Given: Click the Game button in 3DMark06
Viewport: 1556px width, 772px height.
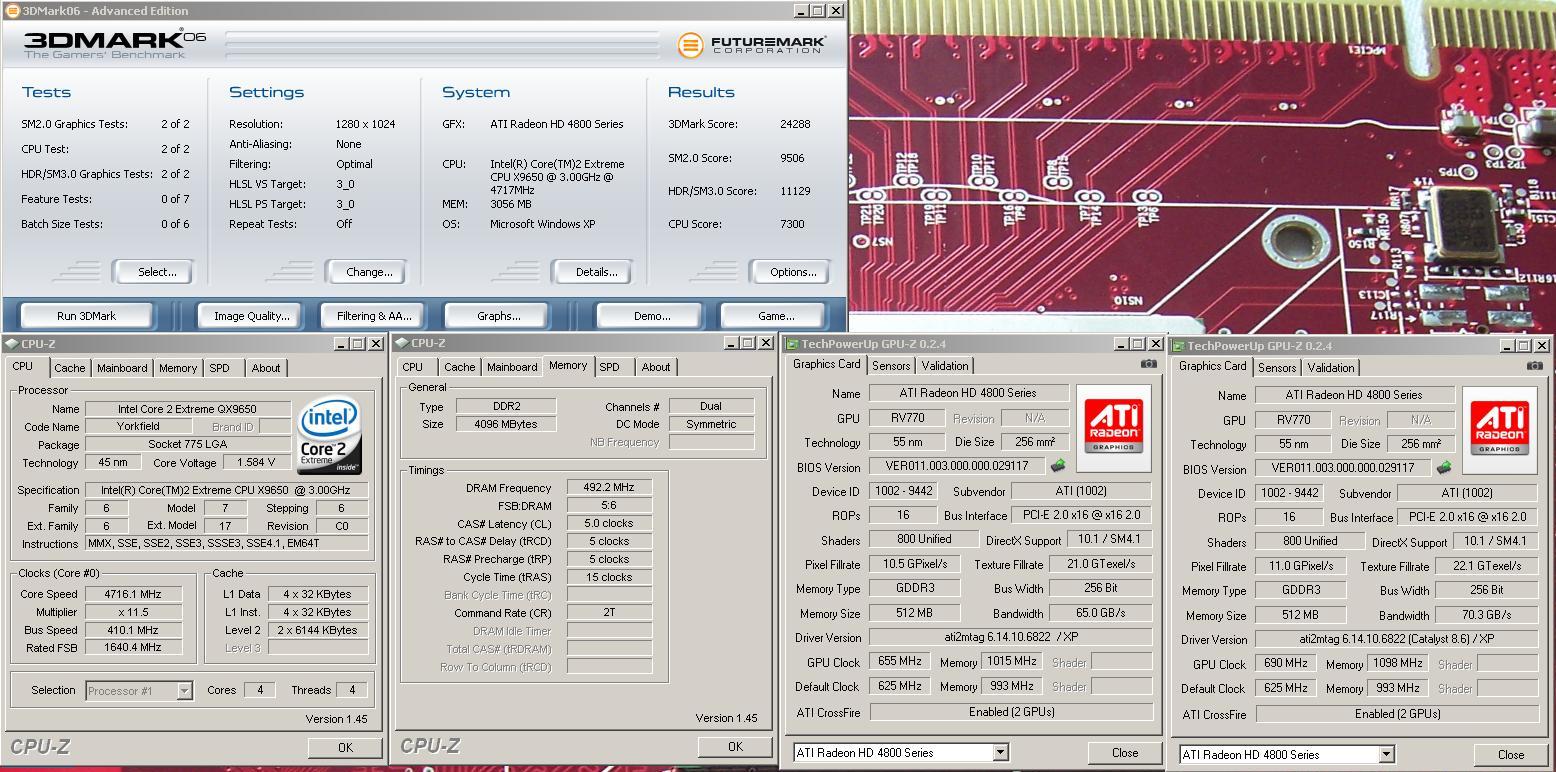Looking at the screenshot, I should 776,316.
